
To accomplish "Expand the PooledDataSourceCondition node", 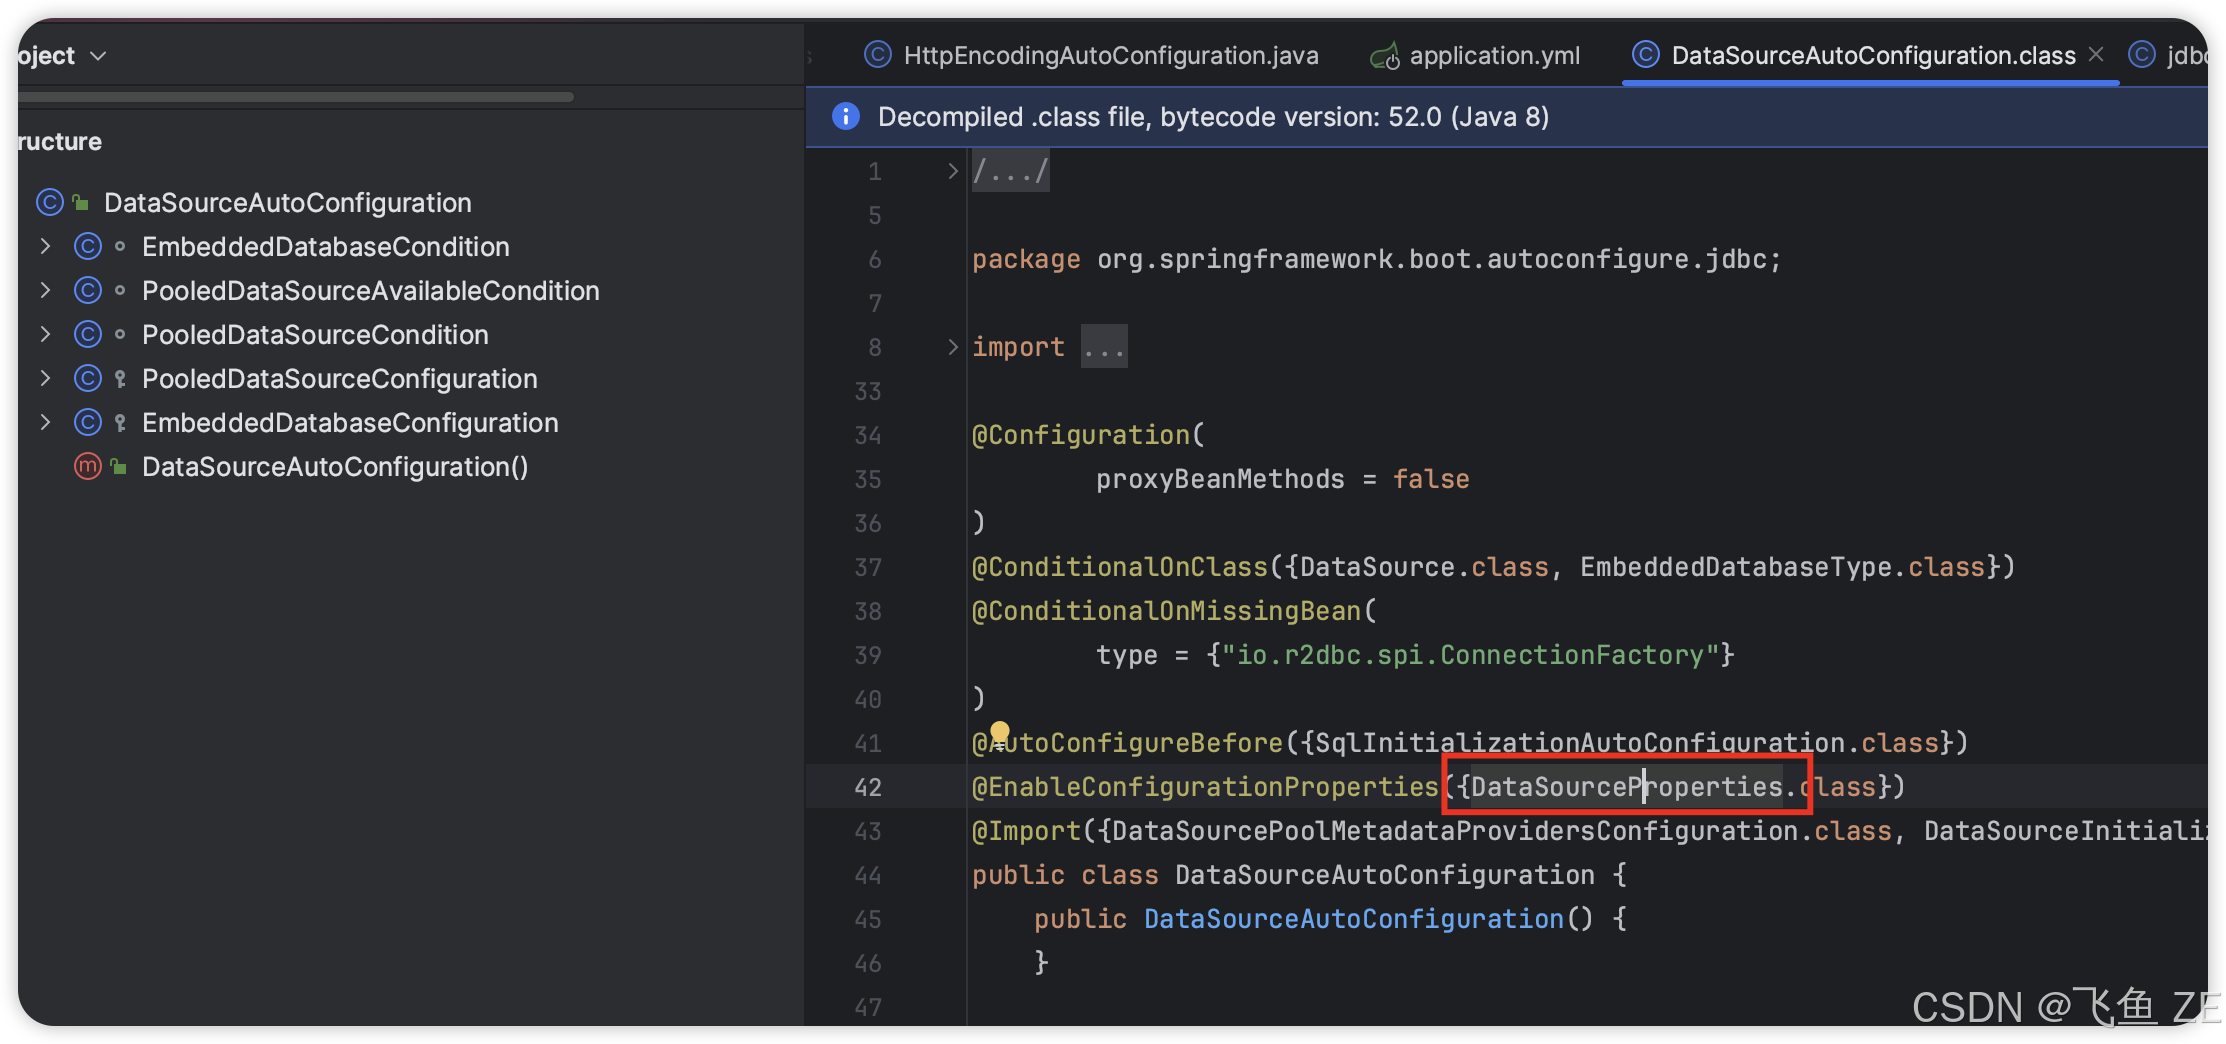I will tap(45, 334).
